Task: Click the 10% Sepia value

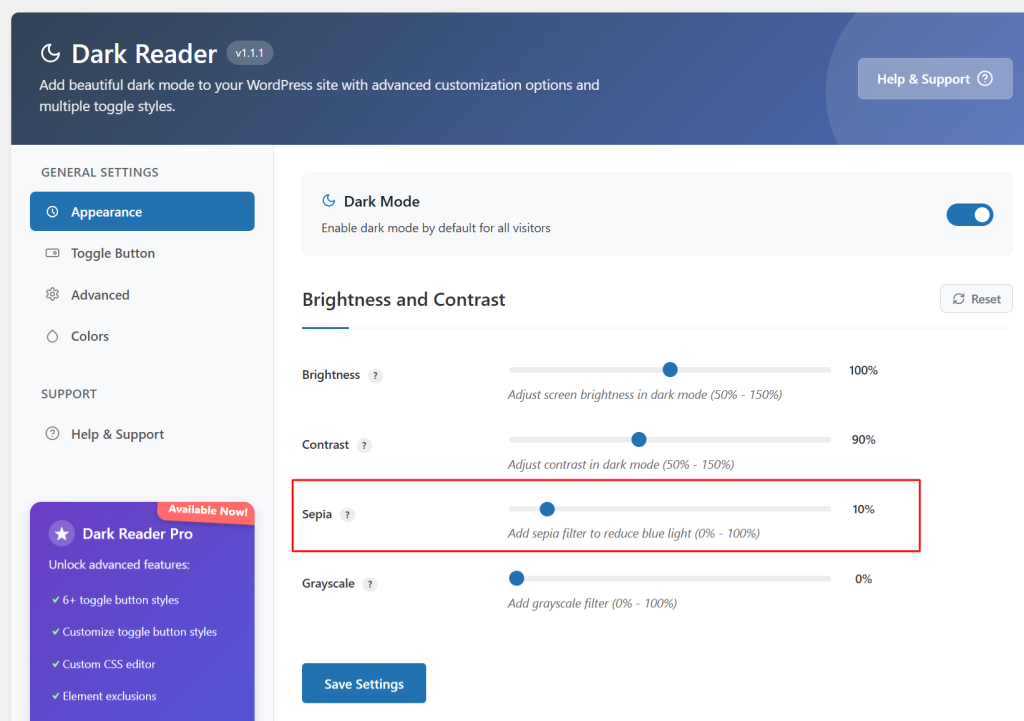Action: tap(863, 509)
